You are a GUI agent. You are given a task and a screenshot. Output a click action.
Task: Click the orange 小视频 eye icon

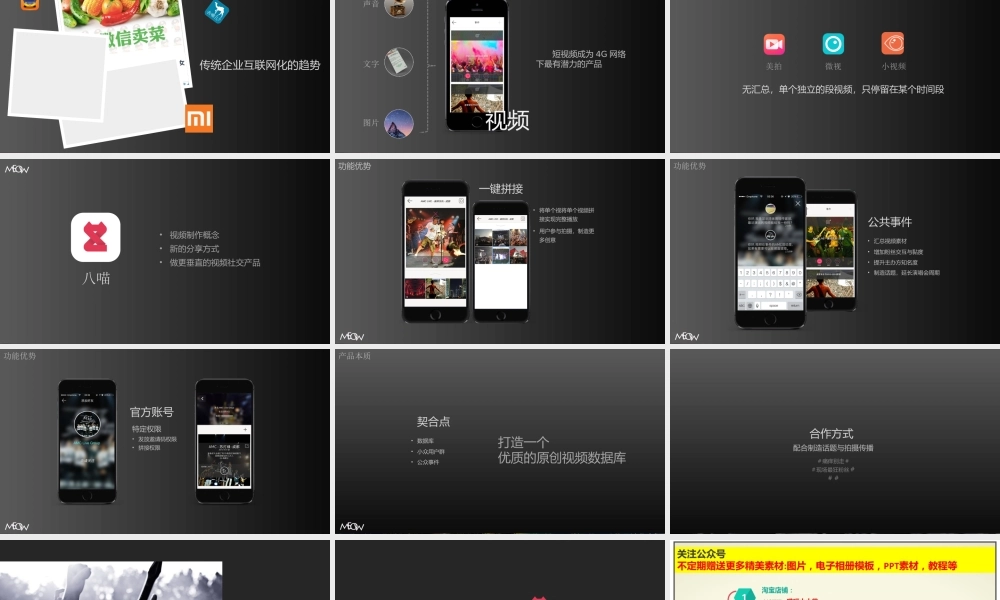tap(892, 44)
